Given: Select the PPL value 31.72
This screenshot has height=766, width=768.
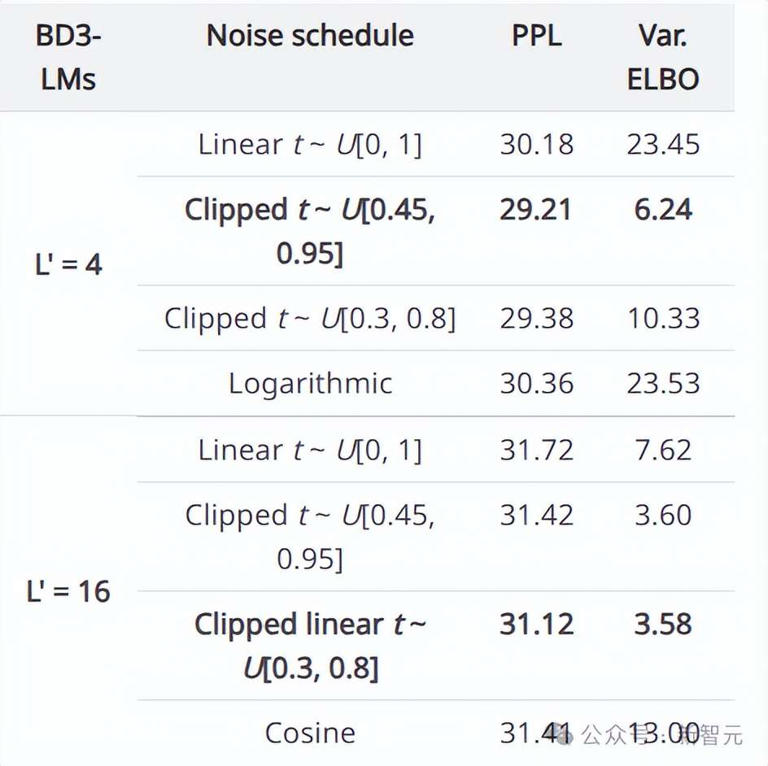Looking at the screenshot, I should click(536, 450).
